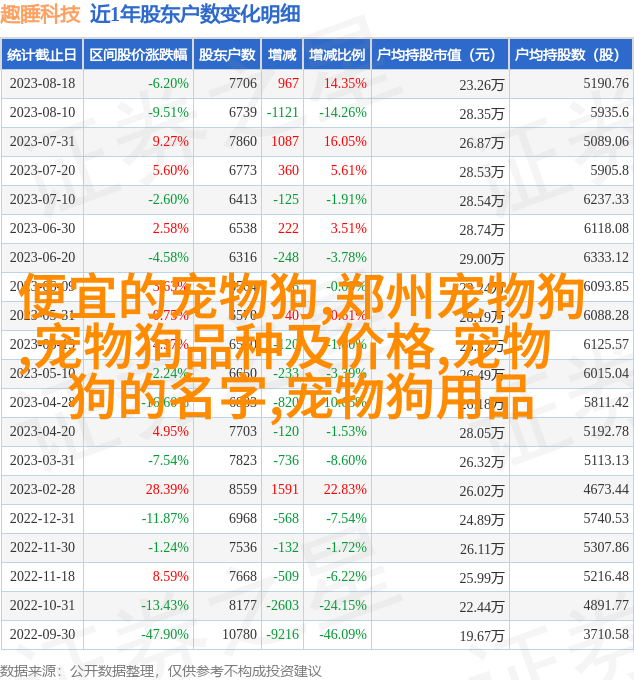Click the increase value 1591

point(285,490)
